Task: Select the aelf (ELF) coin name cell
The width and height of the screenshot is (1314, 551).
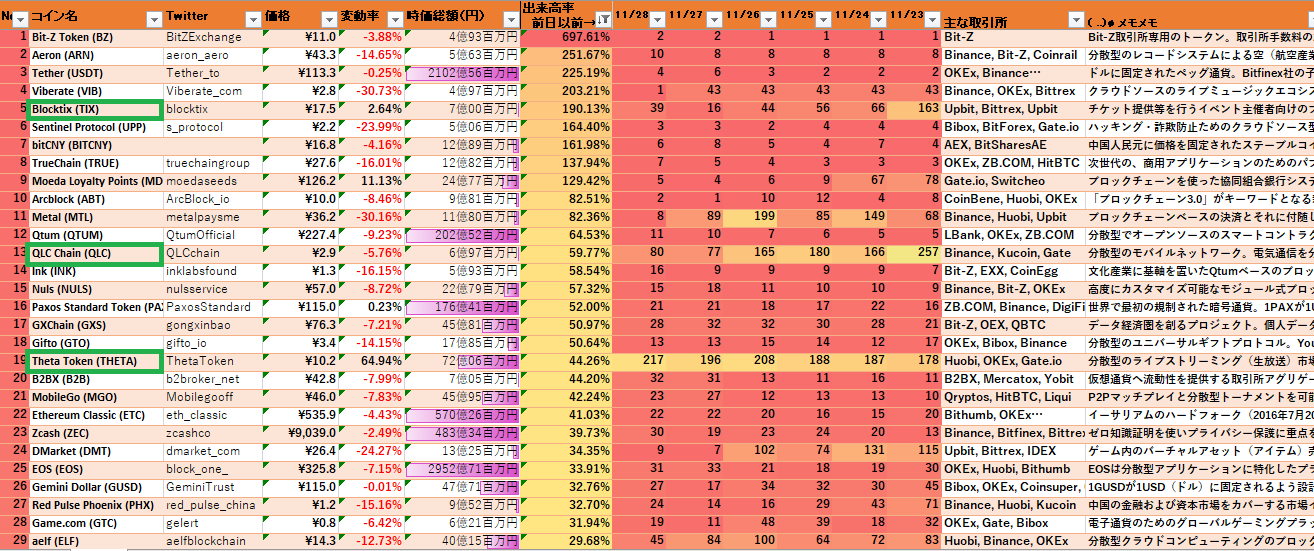Action: (95, 541)
